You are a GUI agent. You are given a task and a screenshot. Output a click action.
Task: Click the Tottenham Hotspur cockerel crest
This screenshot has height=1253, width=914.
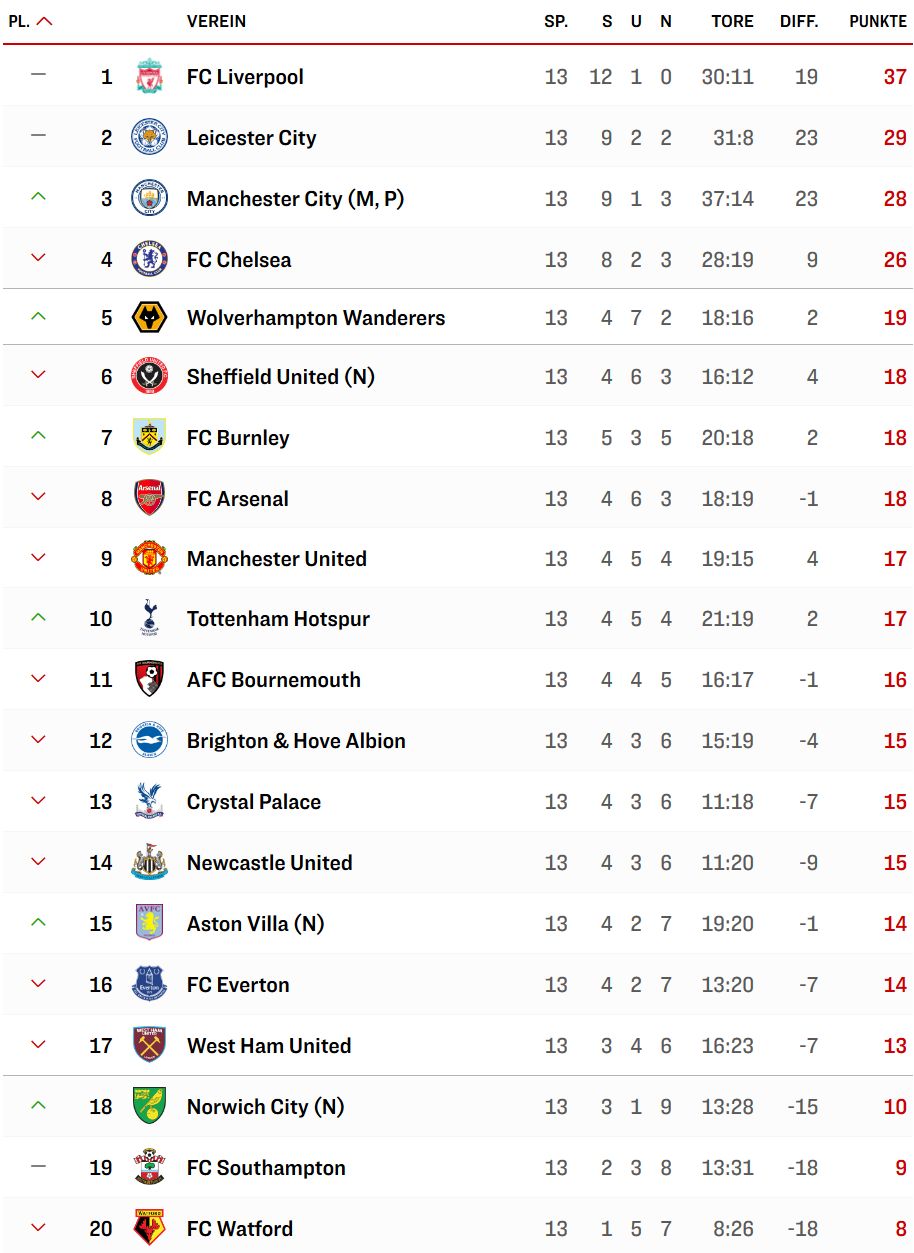coord(150,619)
